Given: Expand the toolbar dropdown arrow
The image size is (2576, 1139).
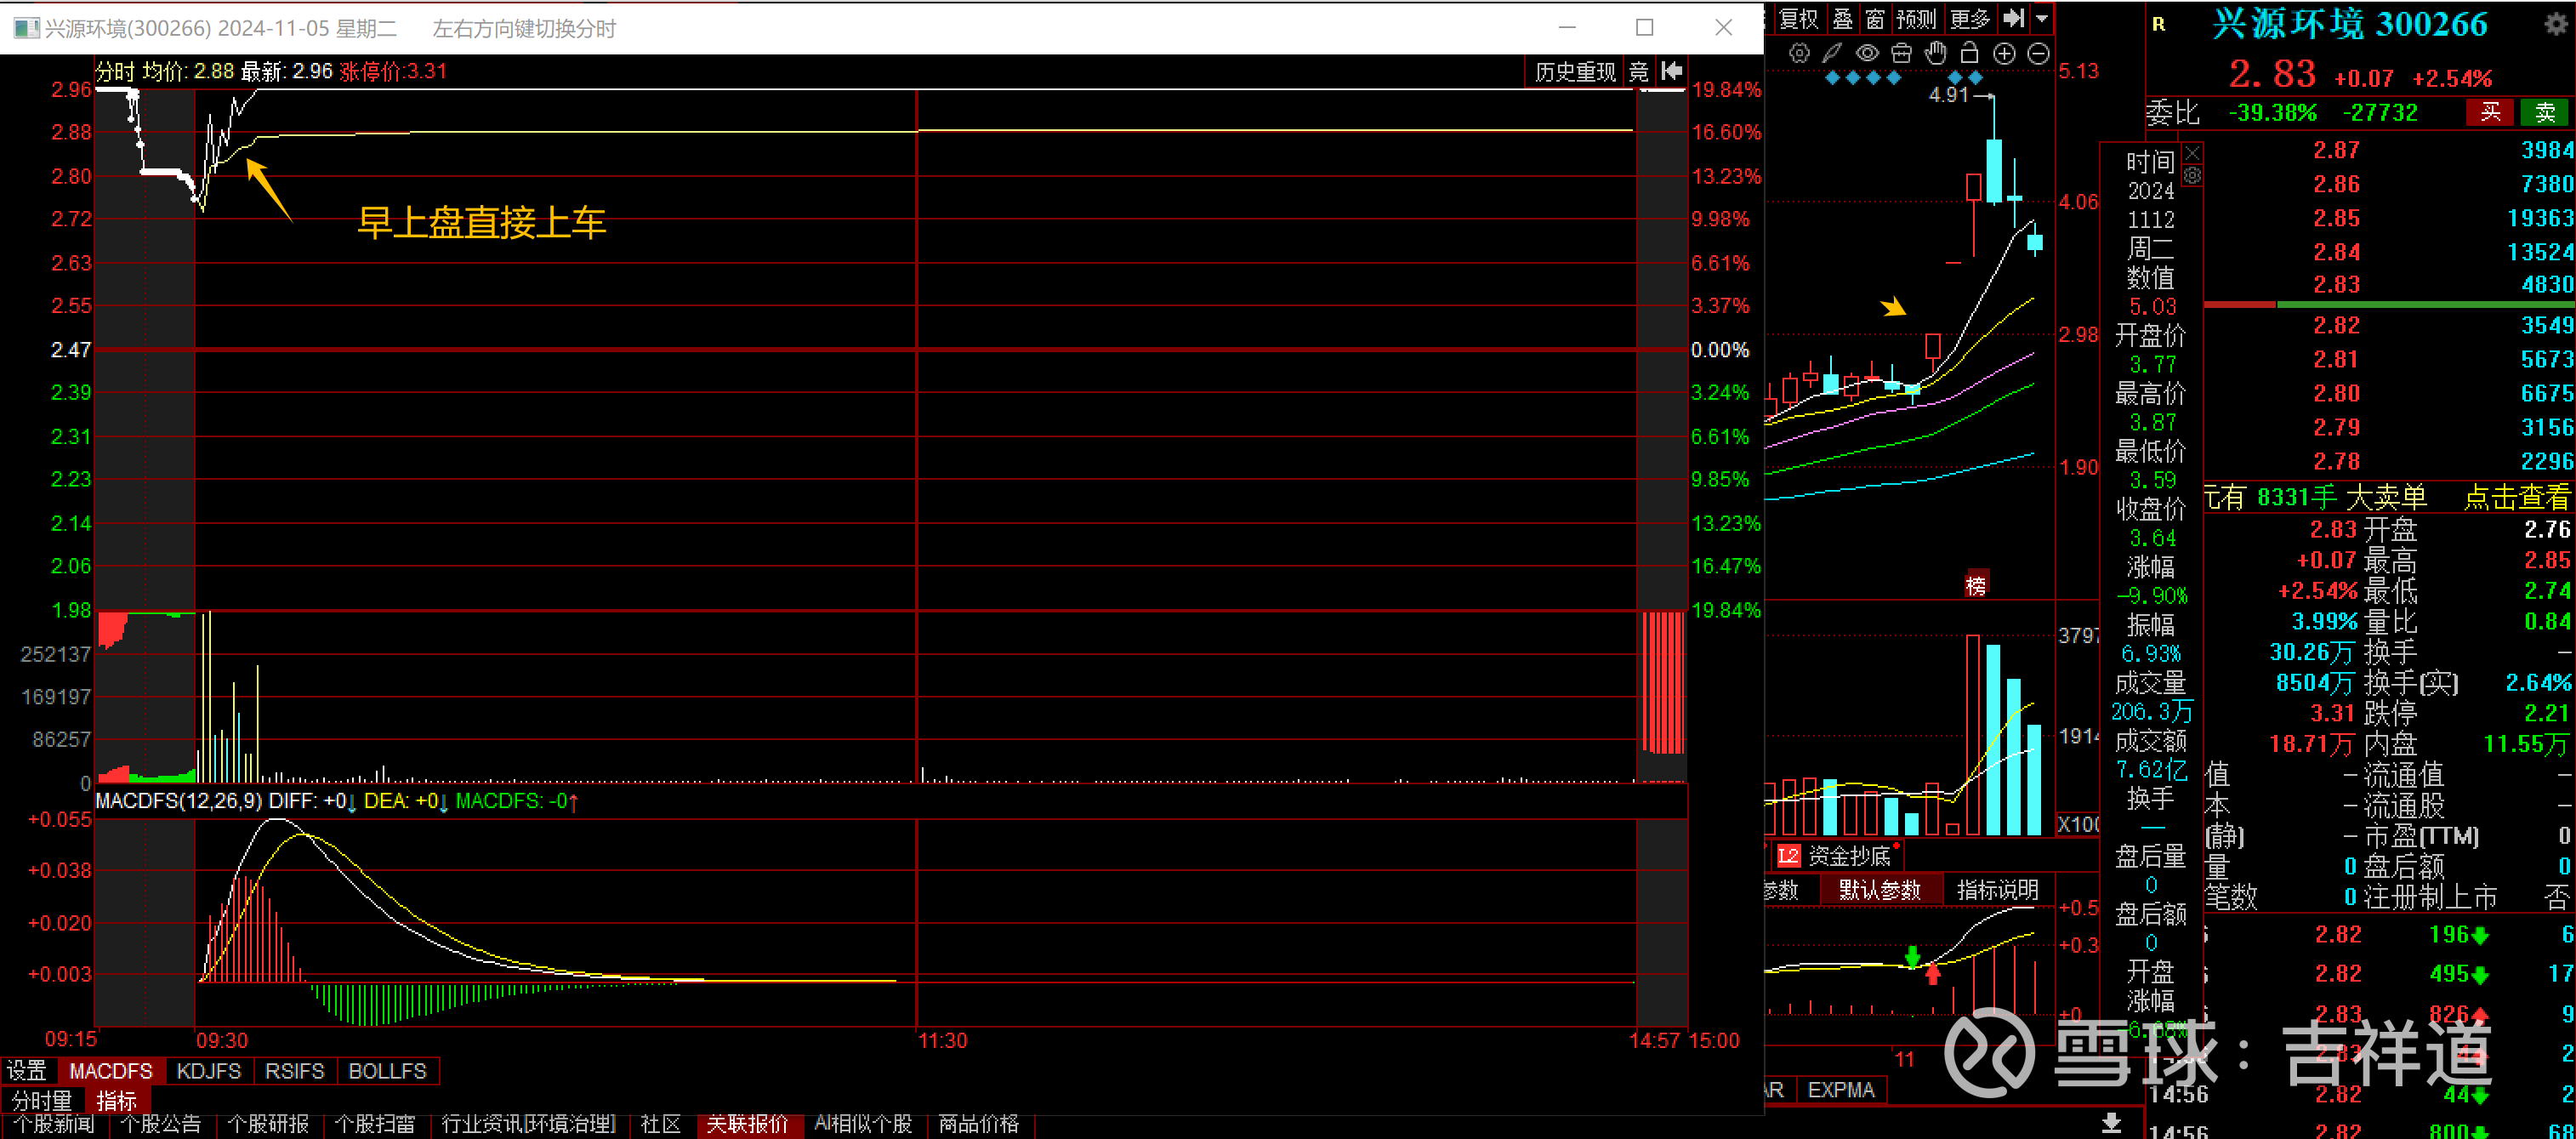Looking at the screenshot, I should click(x=2042, y=18).
